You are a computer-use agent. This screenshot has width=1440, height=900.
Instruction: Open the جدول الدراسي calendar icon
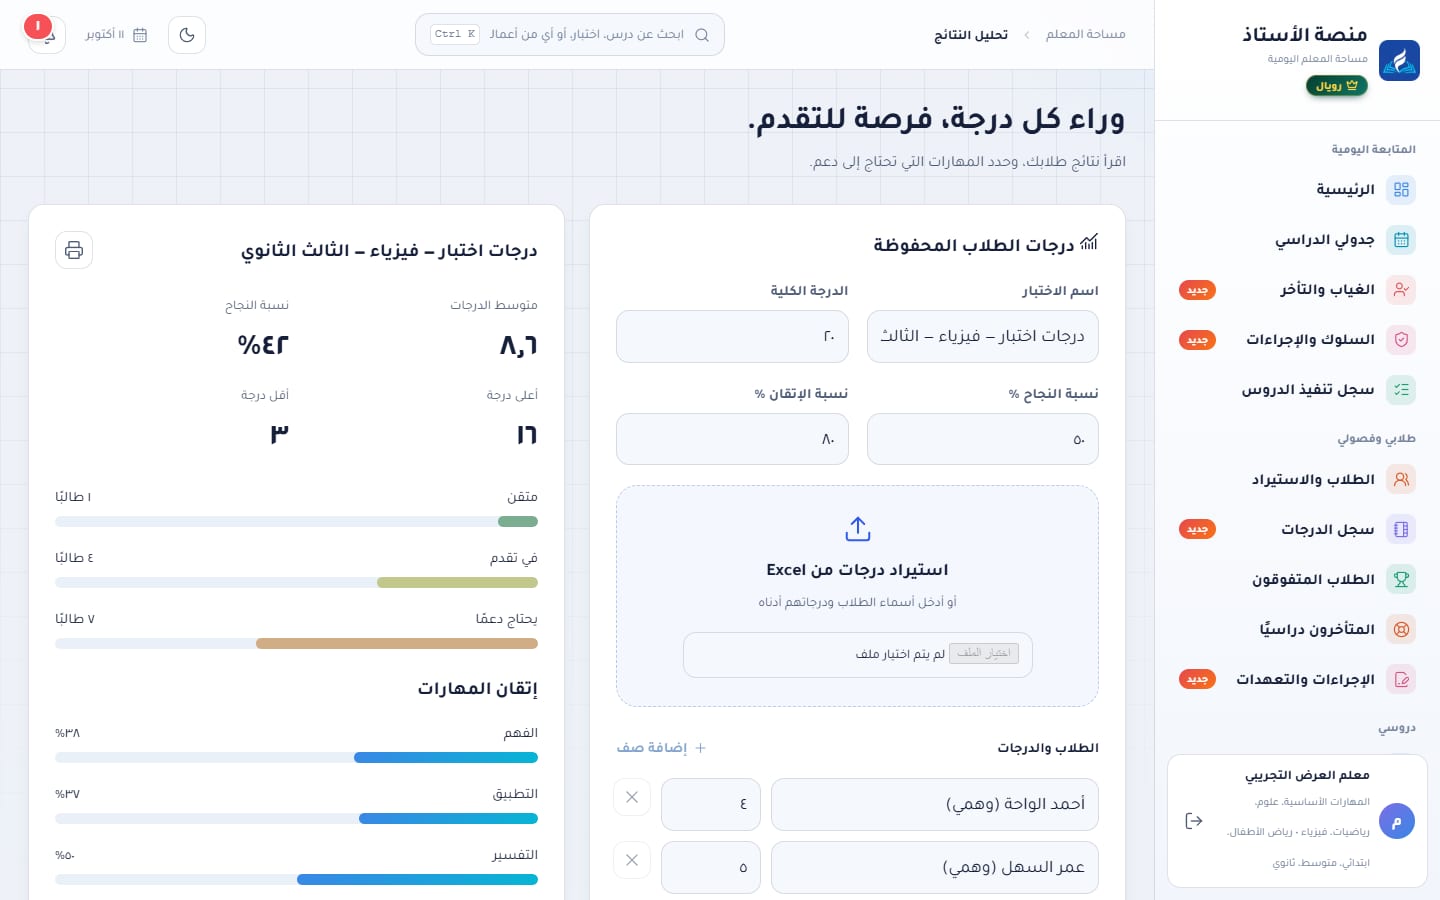(x=1401, y=239)
